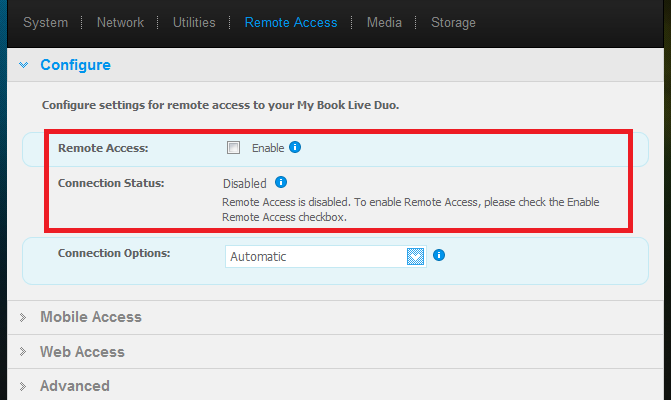Tick the Remote Access Enable checkbox
Viewport: 671px width, 400px height.
[x=234, y=148]
